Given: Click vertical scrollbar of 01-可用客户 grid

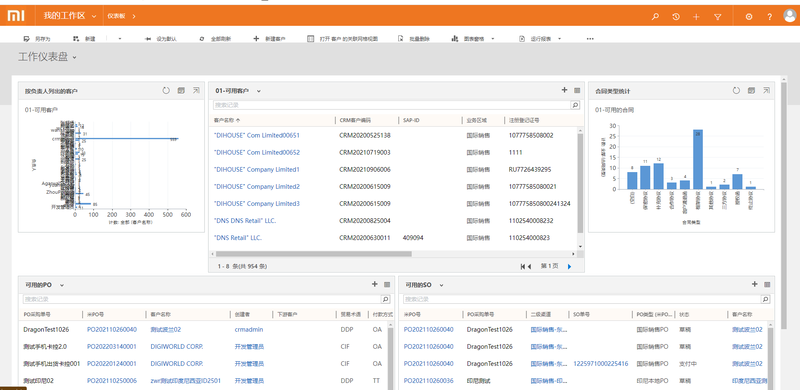Looking at the screenshot, I should pos(580,184).
